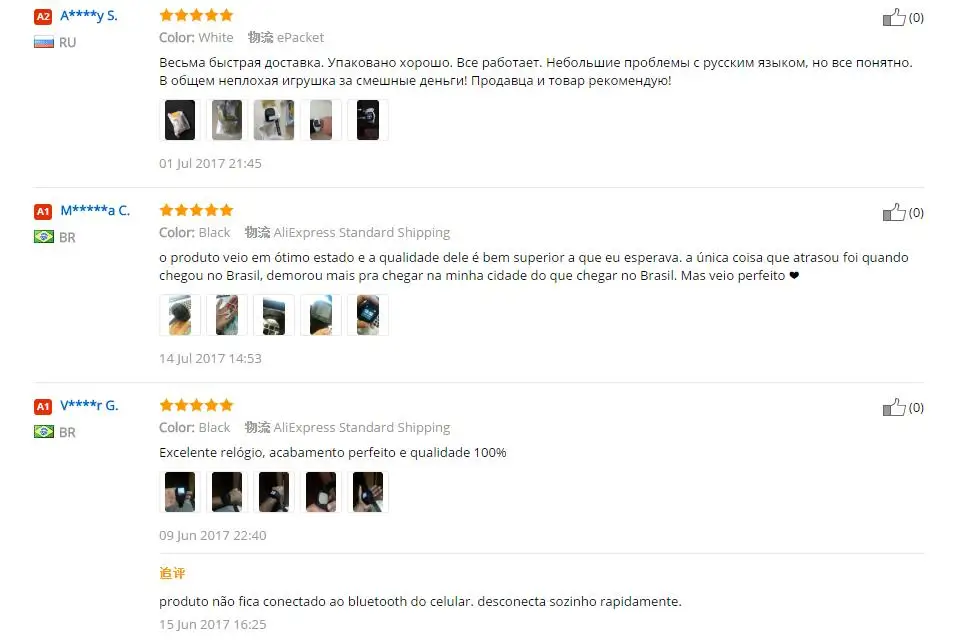Click the Russian flag icon under A****y S.
Image resolution: width=956 pixels, height=641 pixels.
(44, 42)
